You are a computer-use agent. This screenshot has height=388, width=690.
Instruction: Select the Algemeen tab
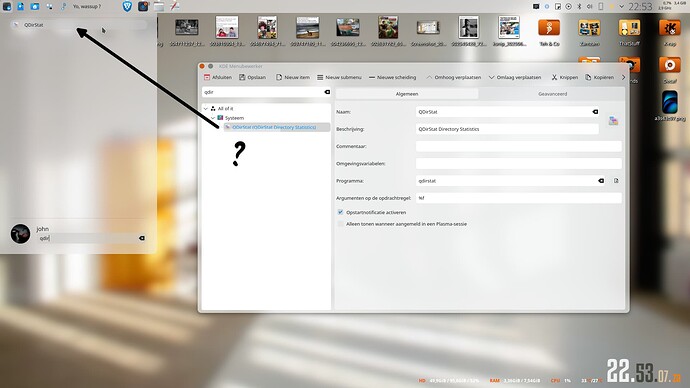click(x=407, y=94)
